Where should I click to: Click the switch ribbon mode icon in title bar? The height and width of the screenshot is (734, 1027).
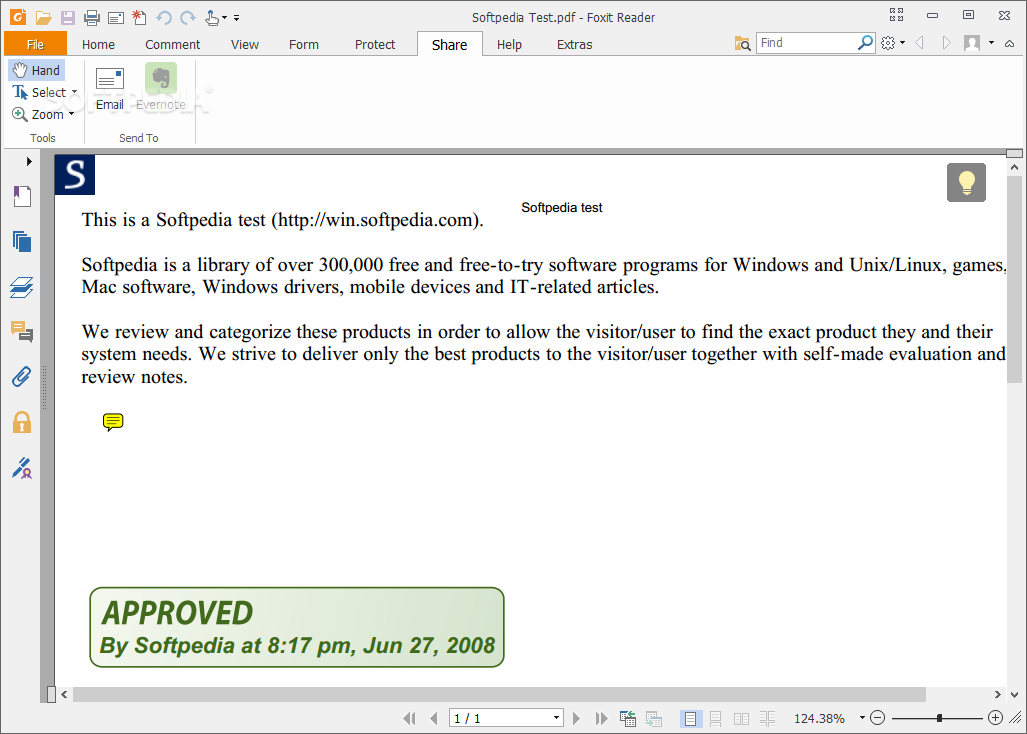(x=896, y=15)
